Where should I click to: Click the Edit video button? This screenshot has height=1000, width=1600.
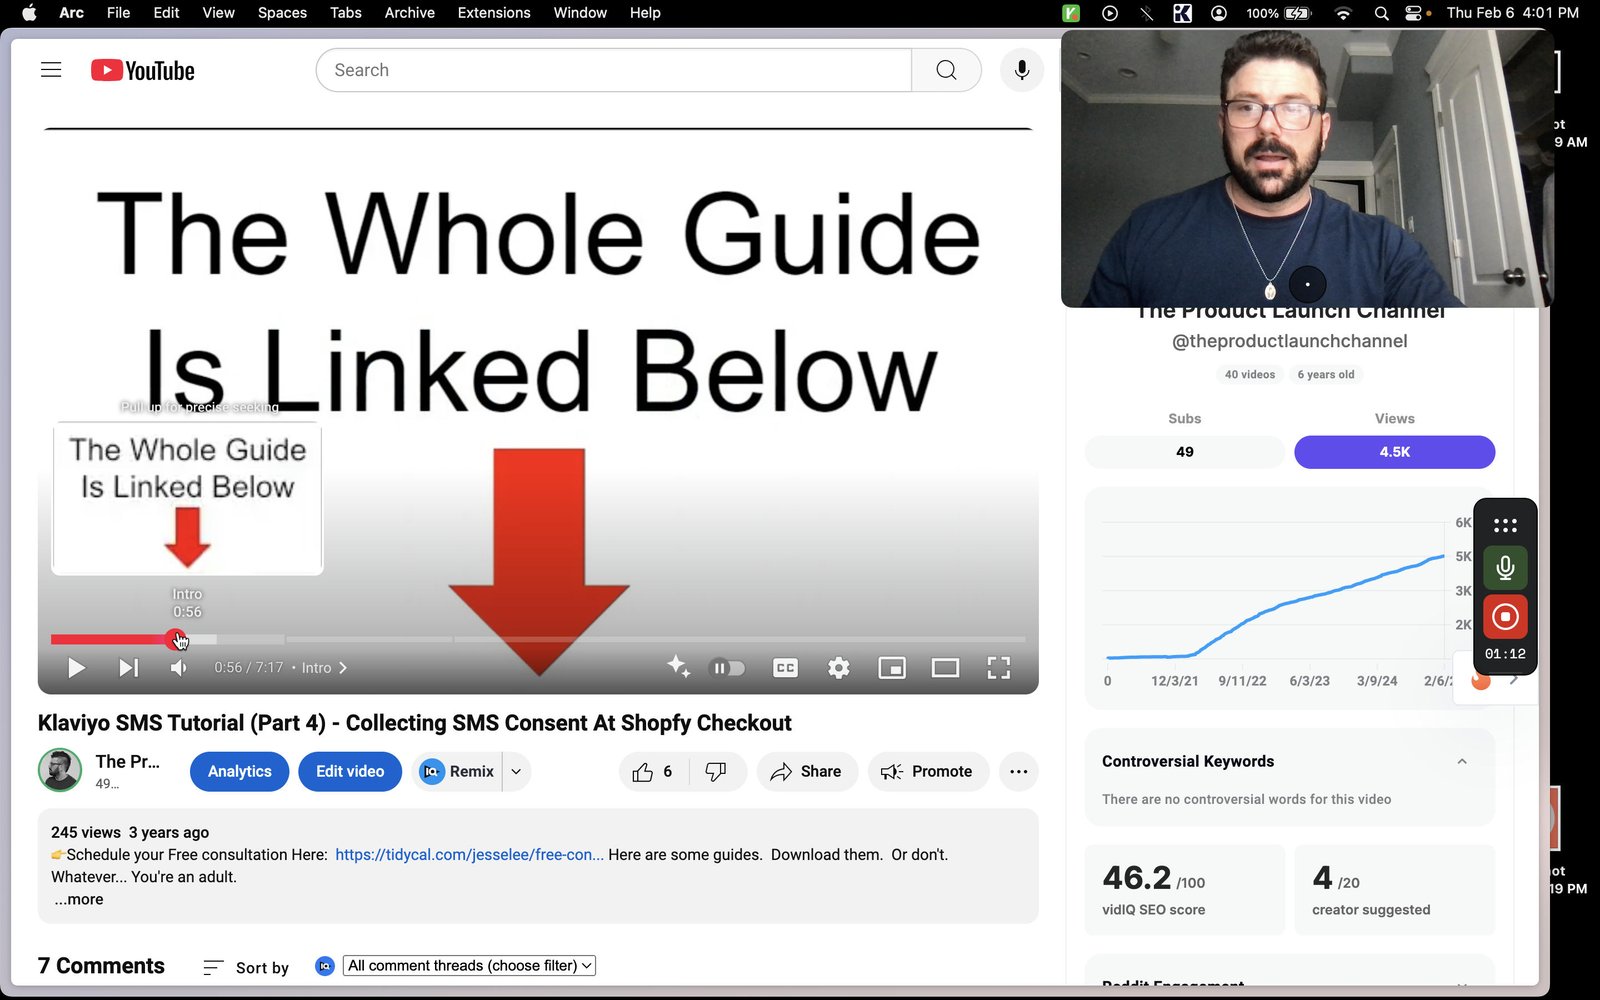coord(350,772)
